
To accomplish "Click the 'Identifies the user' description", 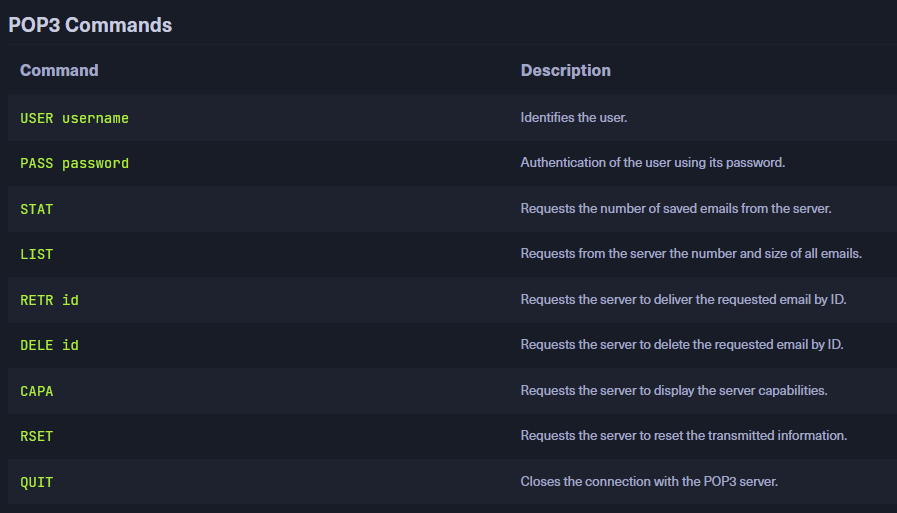I will pos(573,118).
